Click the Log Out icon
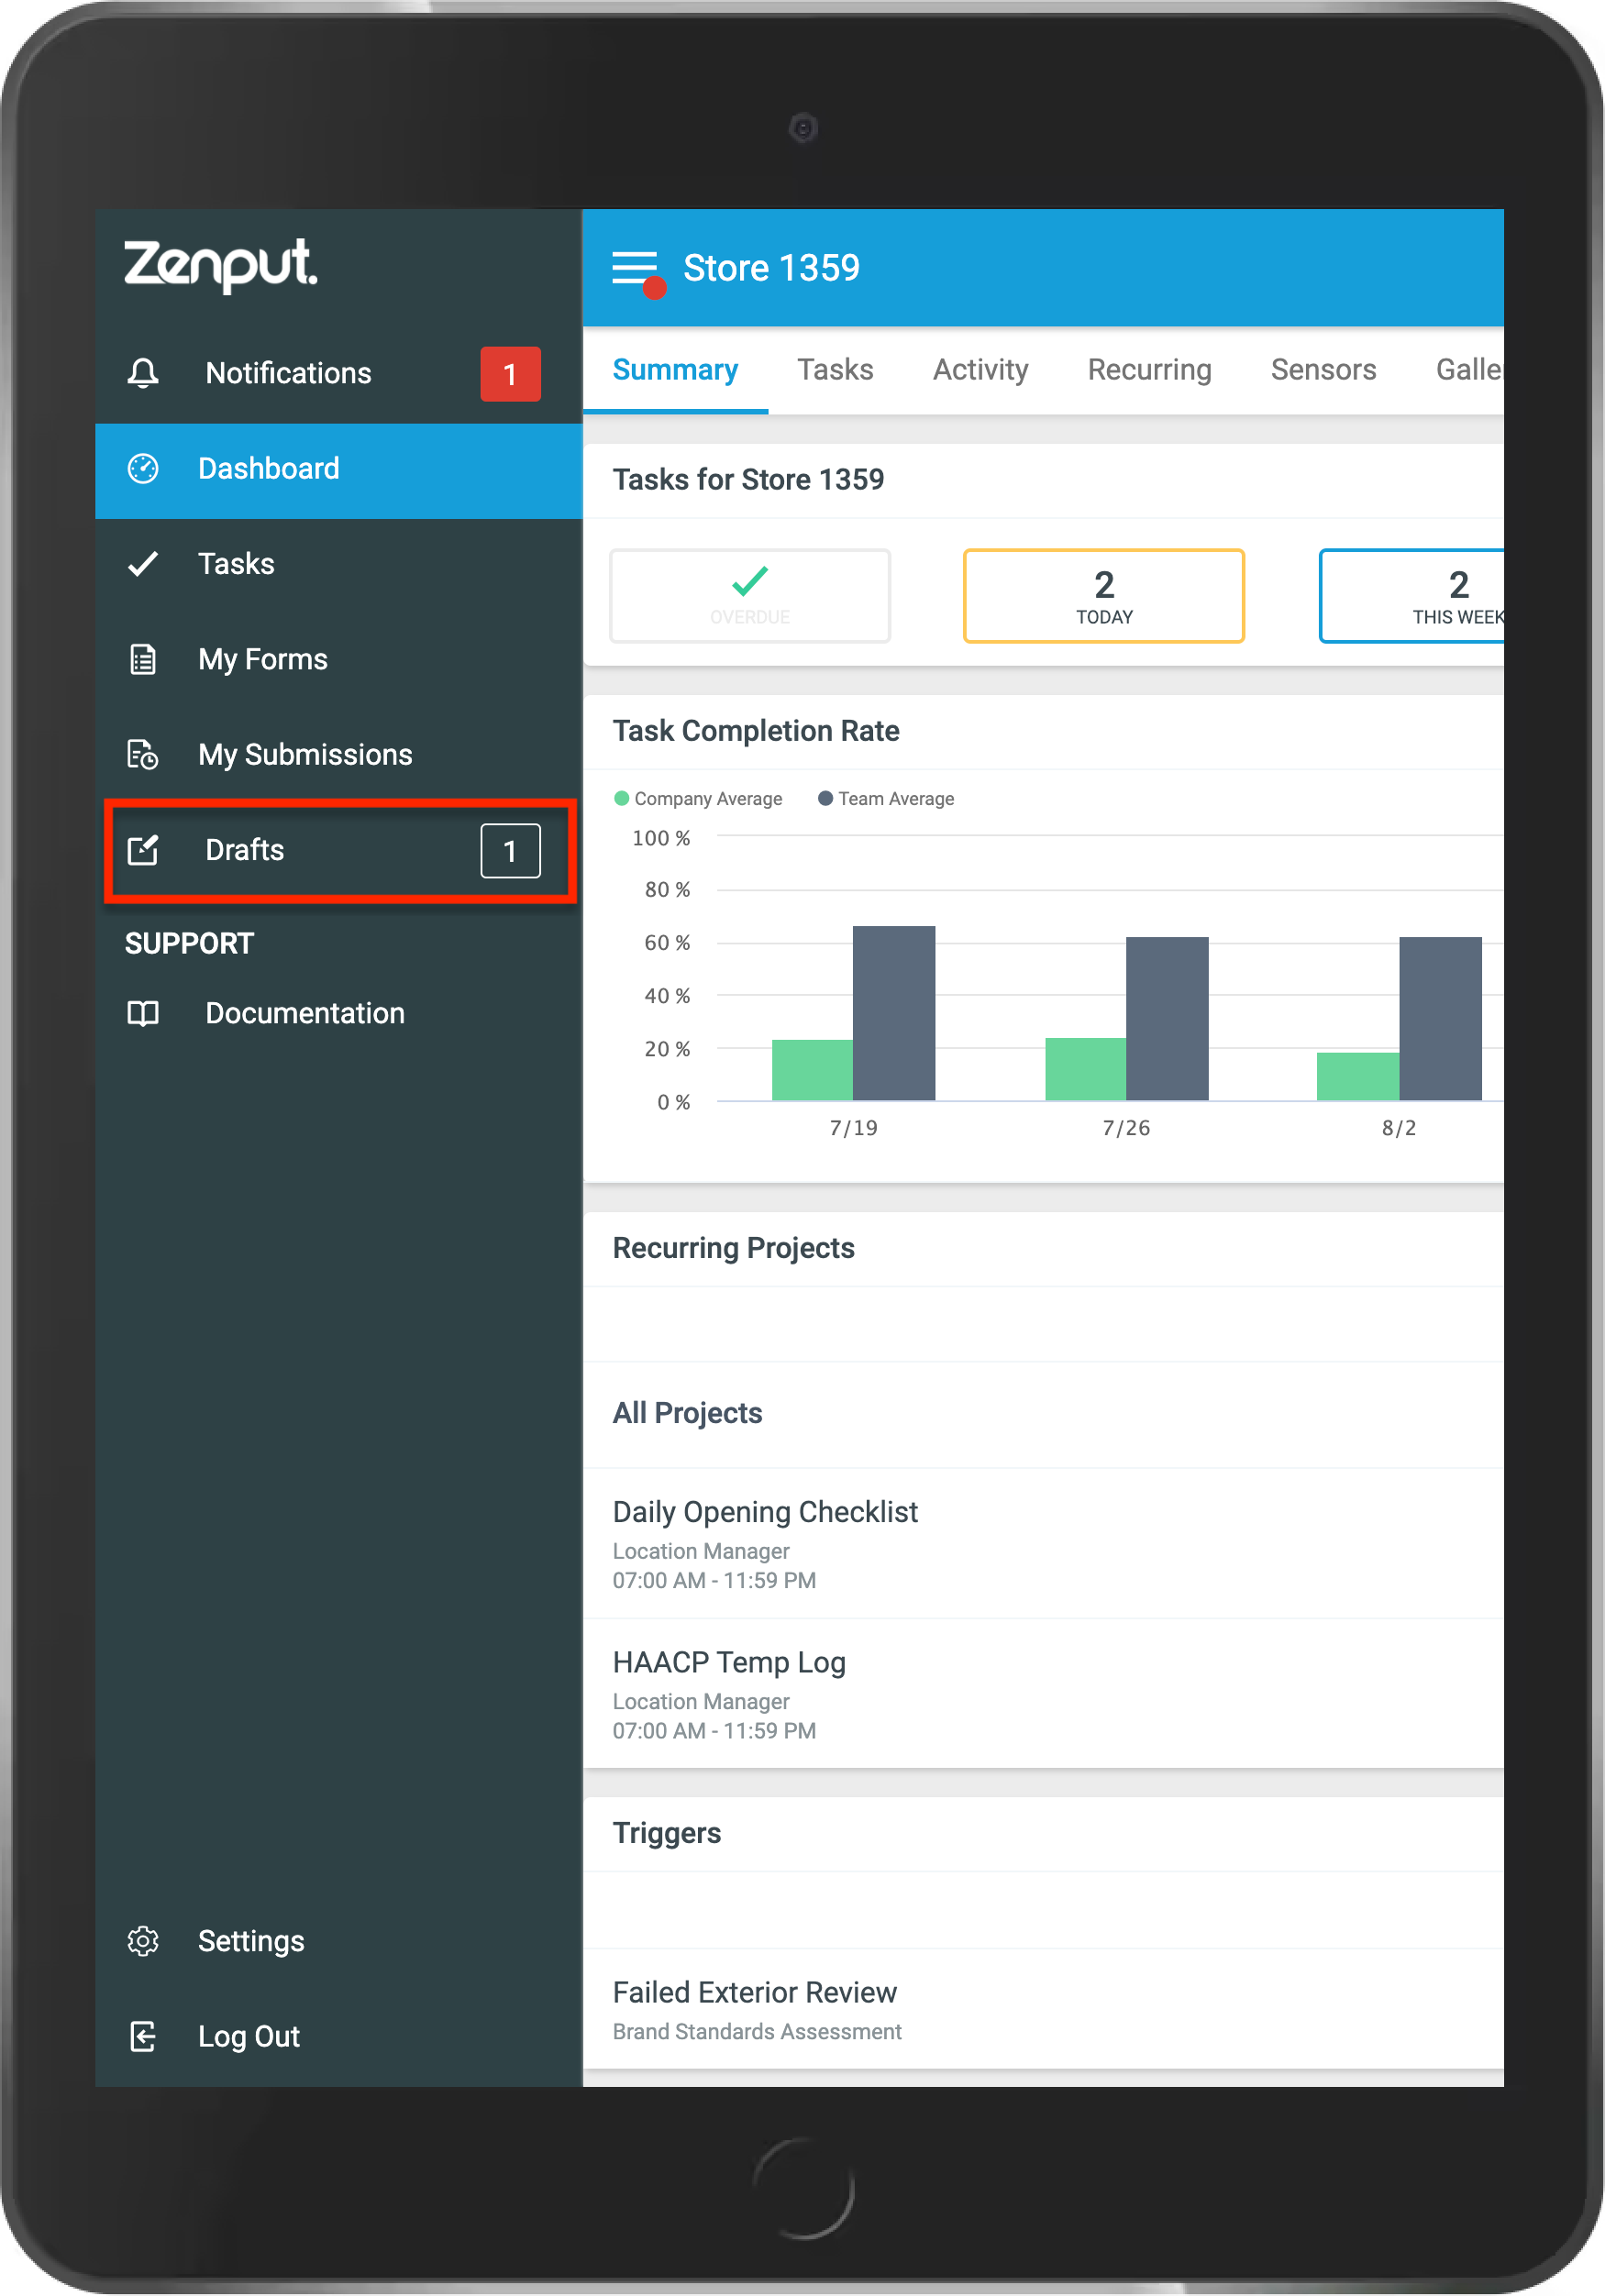 coord(143,2036)
